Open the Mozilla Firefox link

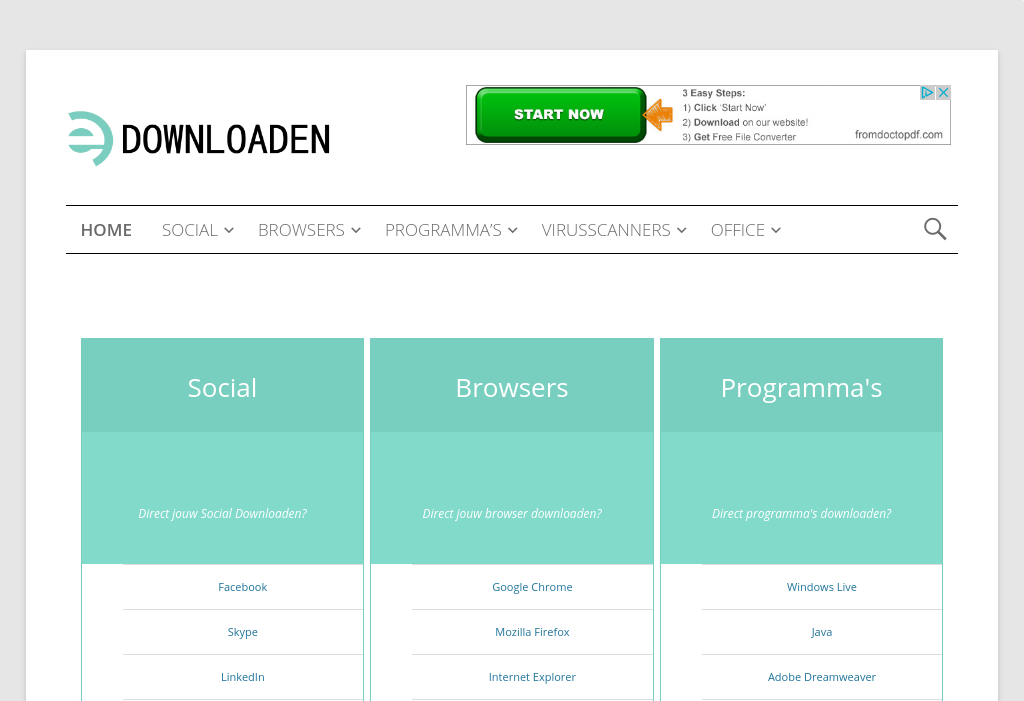532,632
